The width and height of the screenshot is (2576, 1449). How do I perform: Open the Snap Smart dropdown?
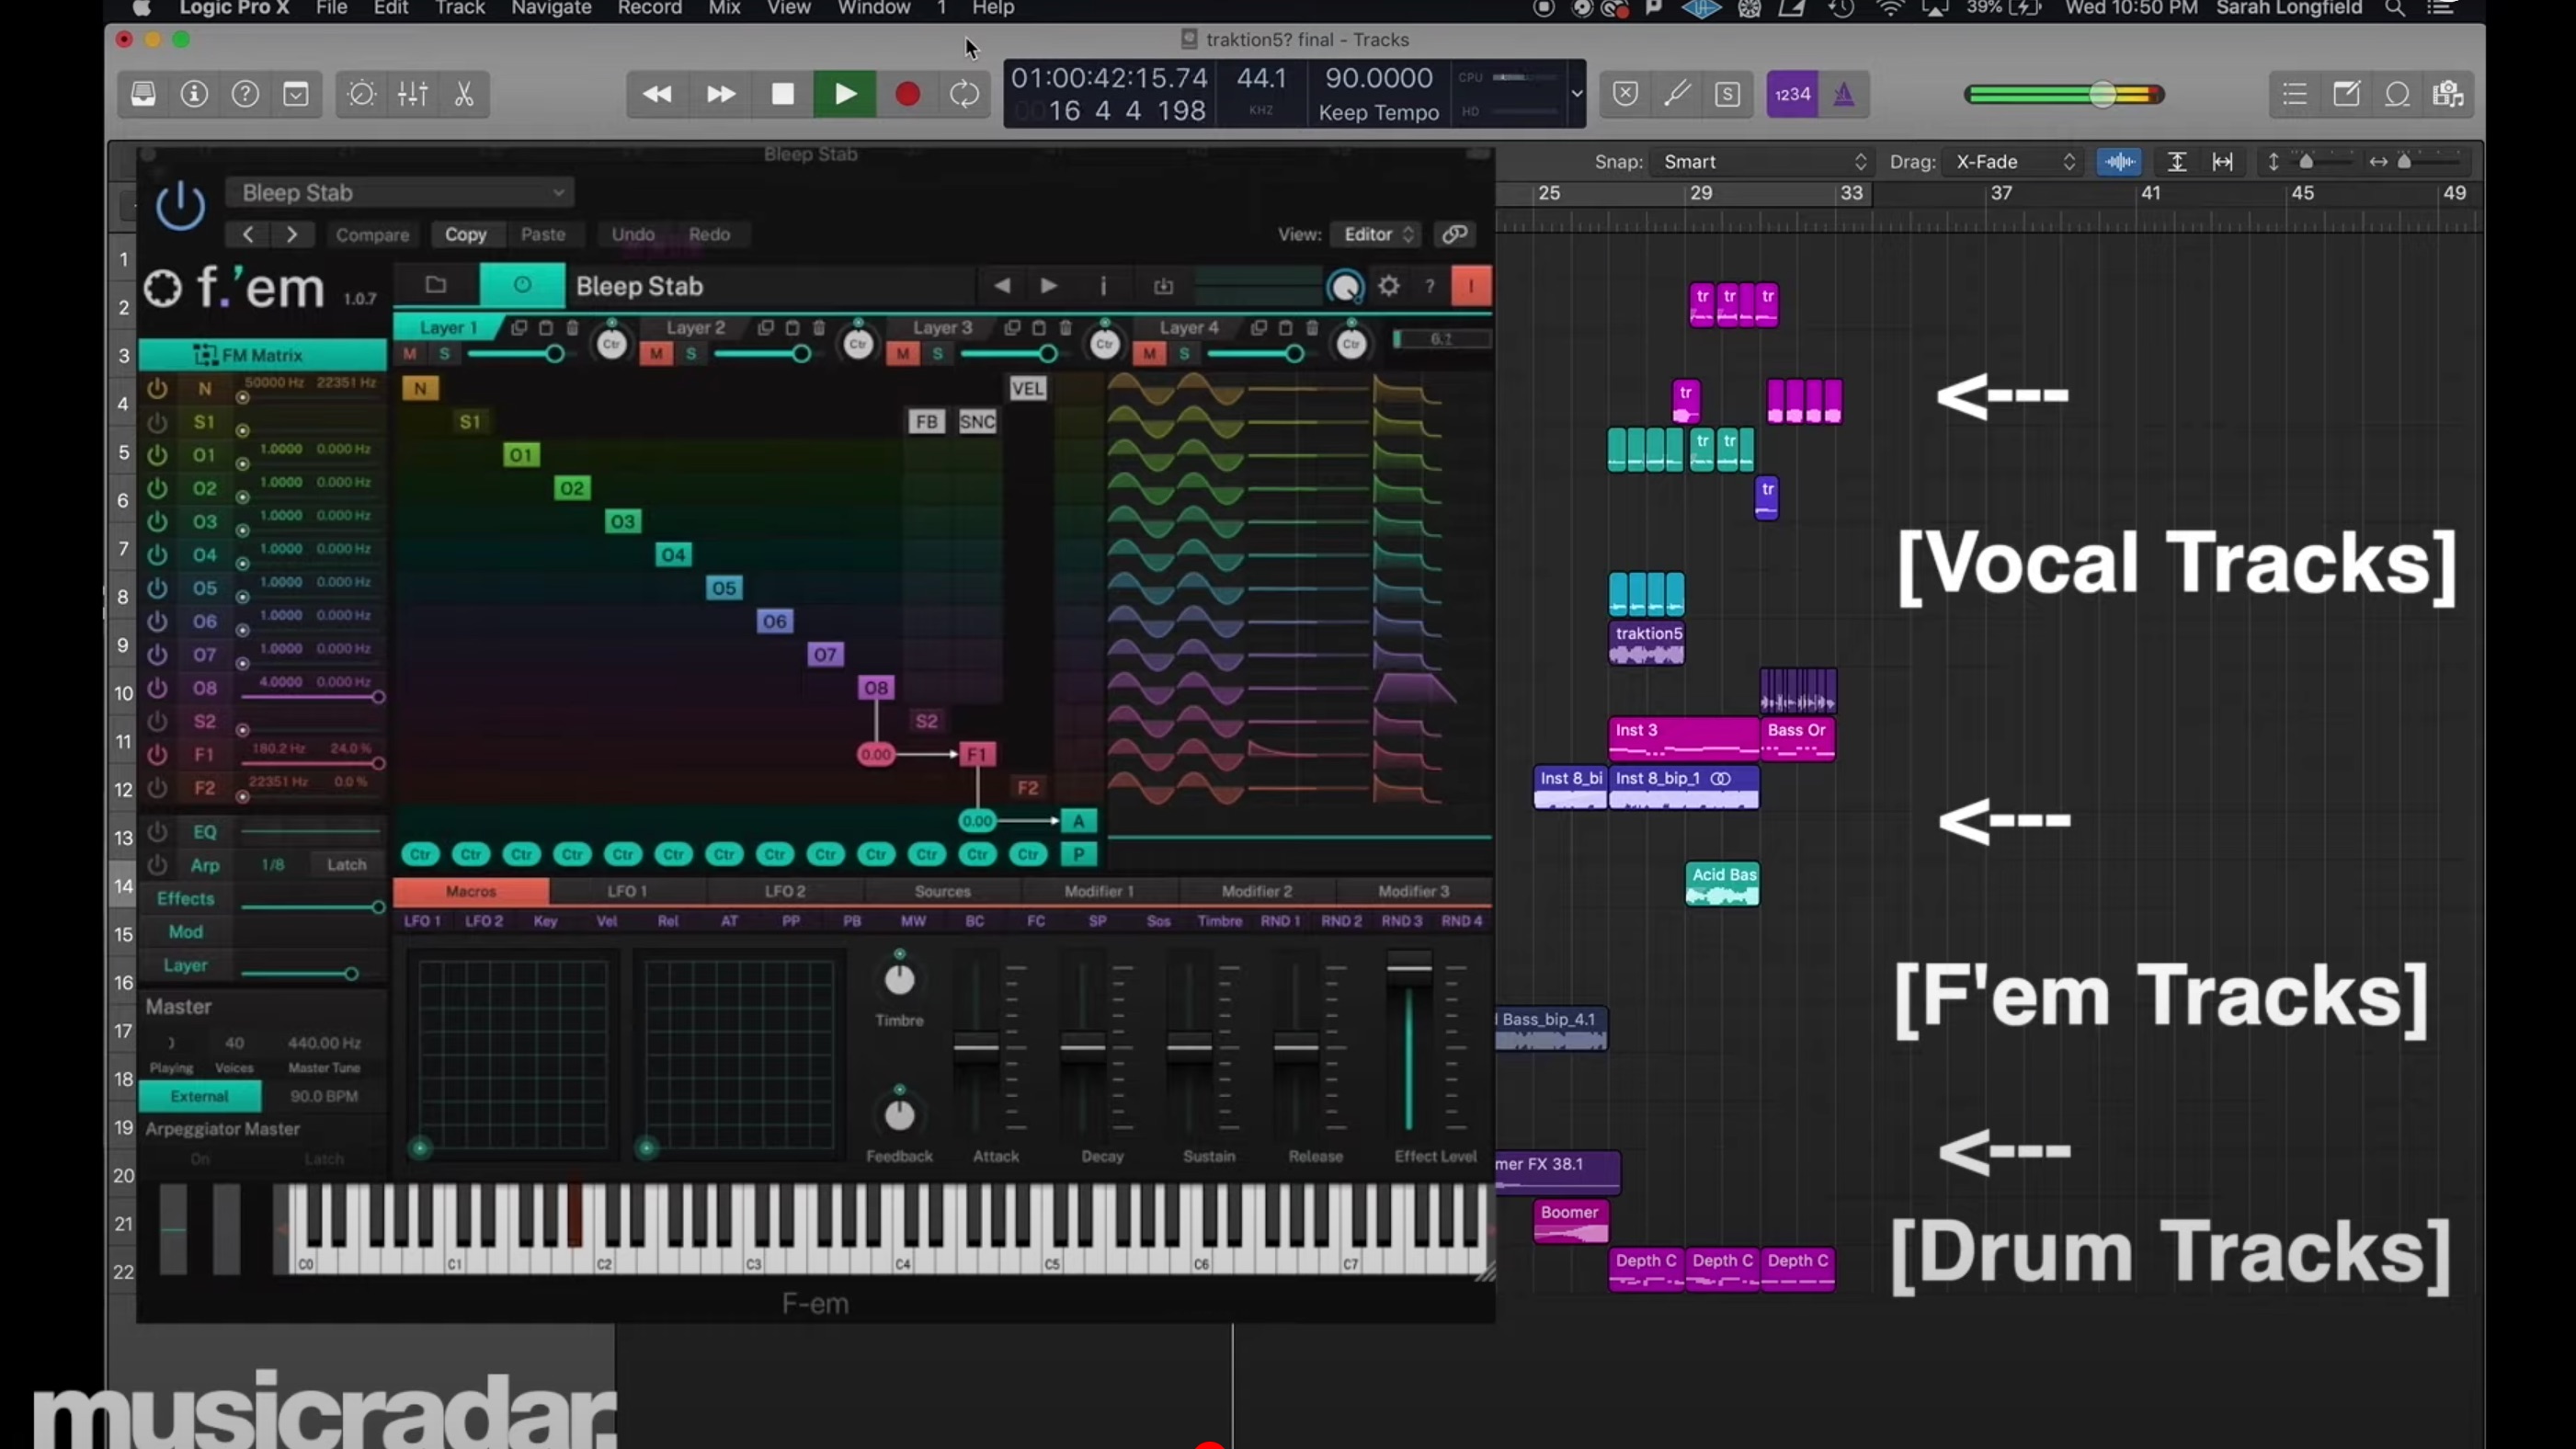click(x=1765, y=161)
